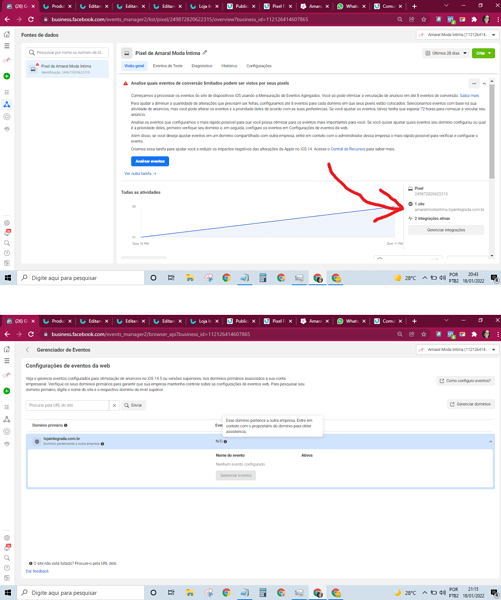Click the Gerenciar integrações button
Screen dimensions: 501x600
click(x=446, y=230)
